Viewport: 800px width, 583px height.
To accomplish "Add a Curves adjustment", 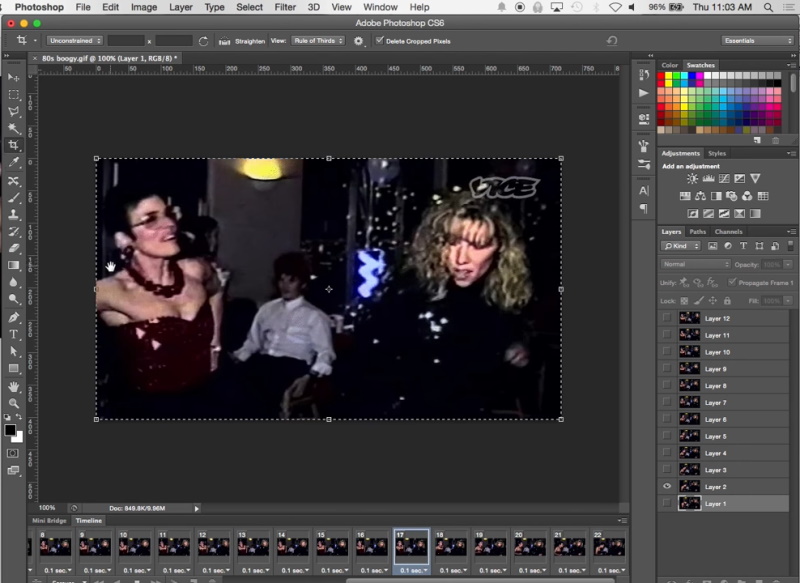I will [725, 177].
